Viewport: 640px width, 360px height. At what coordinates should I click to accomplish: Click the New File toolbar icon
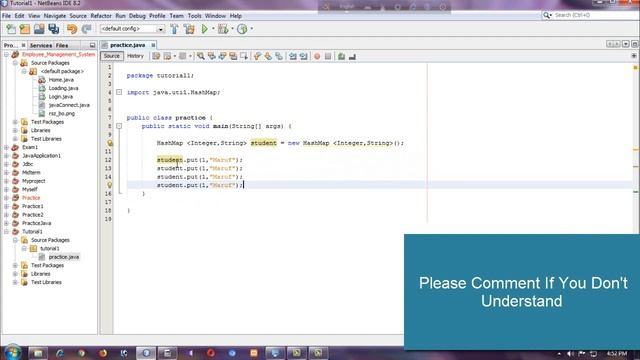point(11,29)
